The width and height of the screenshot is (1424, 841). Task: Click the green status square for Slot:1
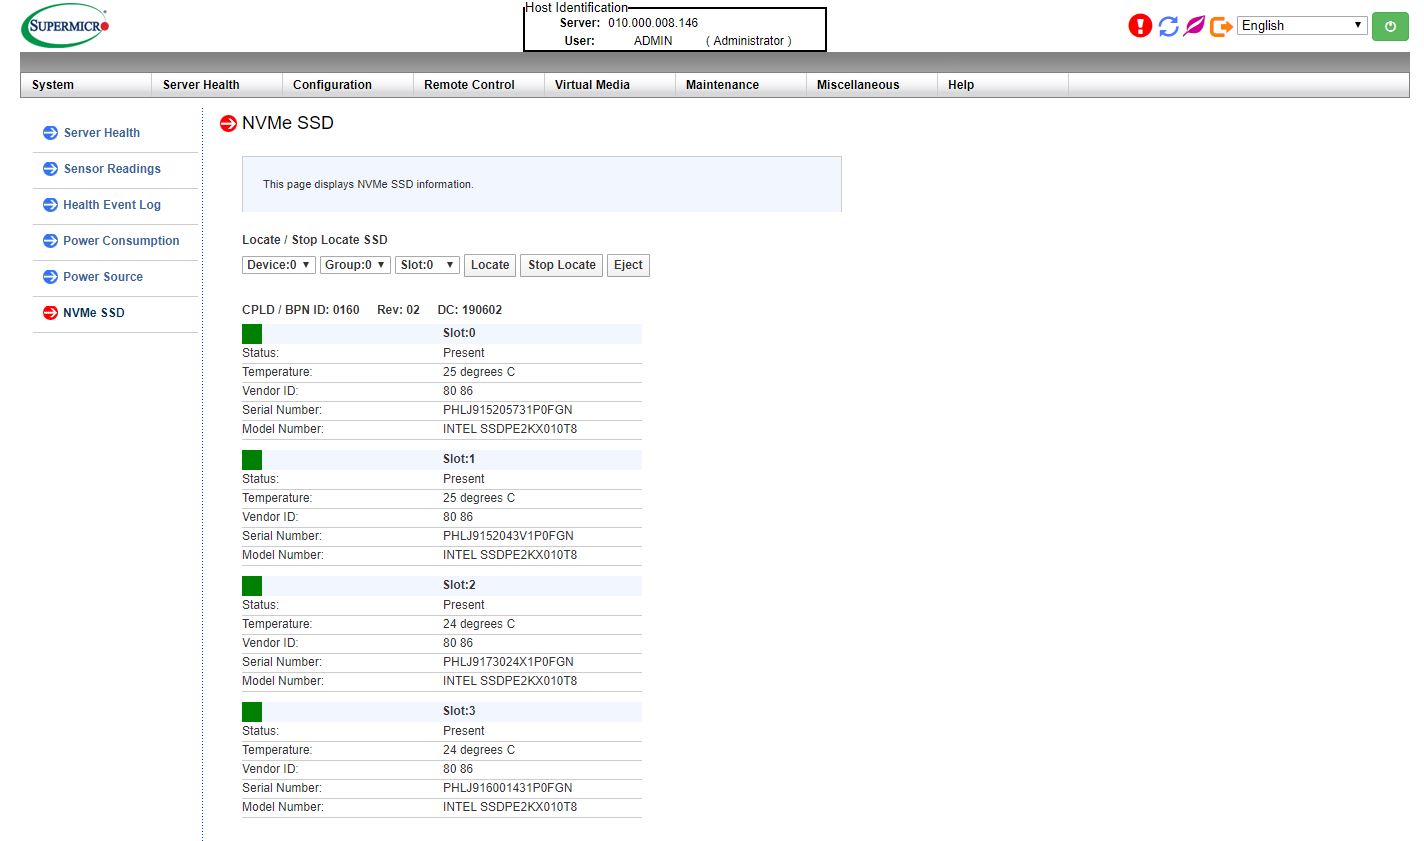pos(252,460)
